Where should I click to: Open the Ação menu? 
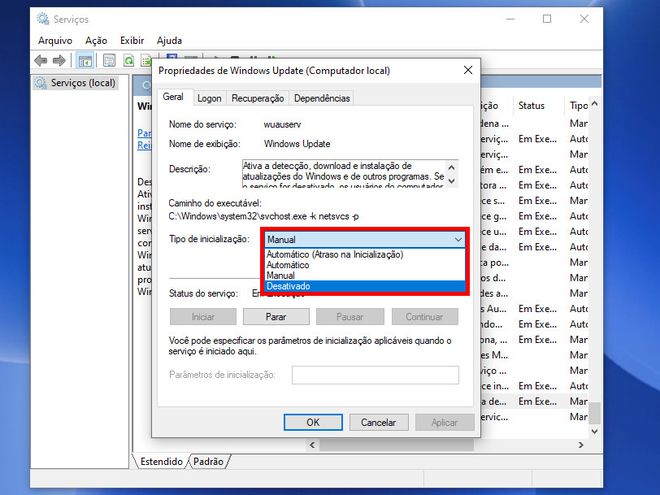tap(96, 40)
